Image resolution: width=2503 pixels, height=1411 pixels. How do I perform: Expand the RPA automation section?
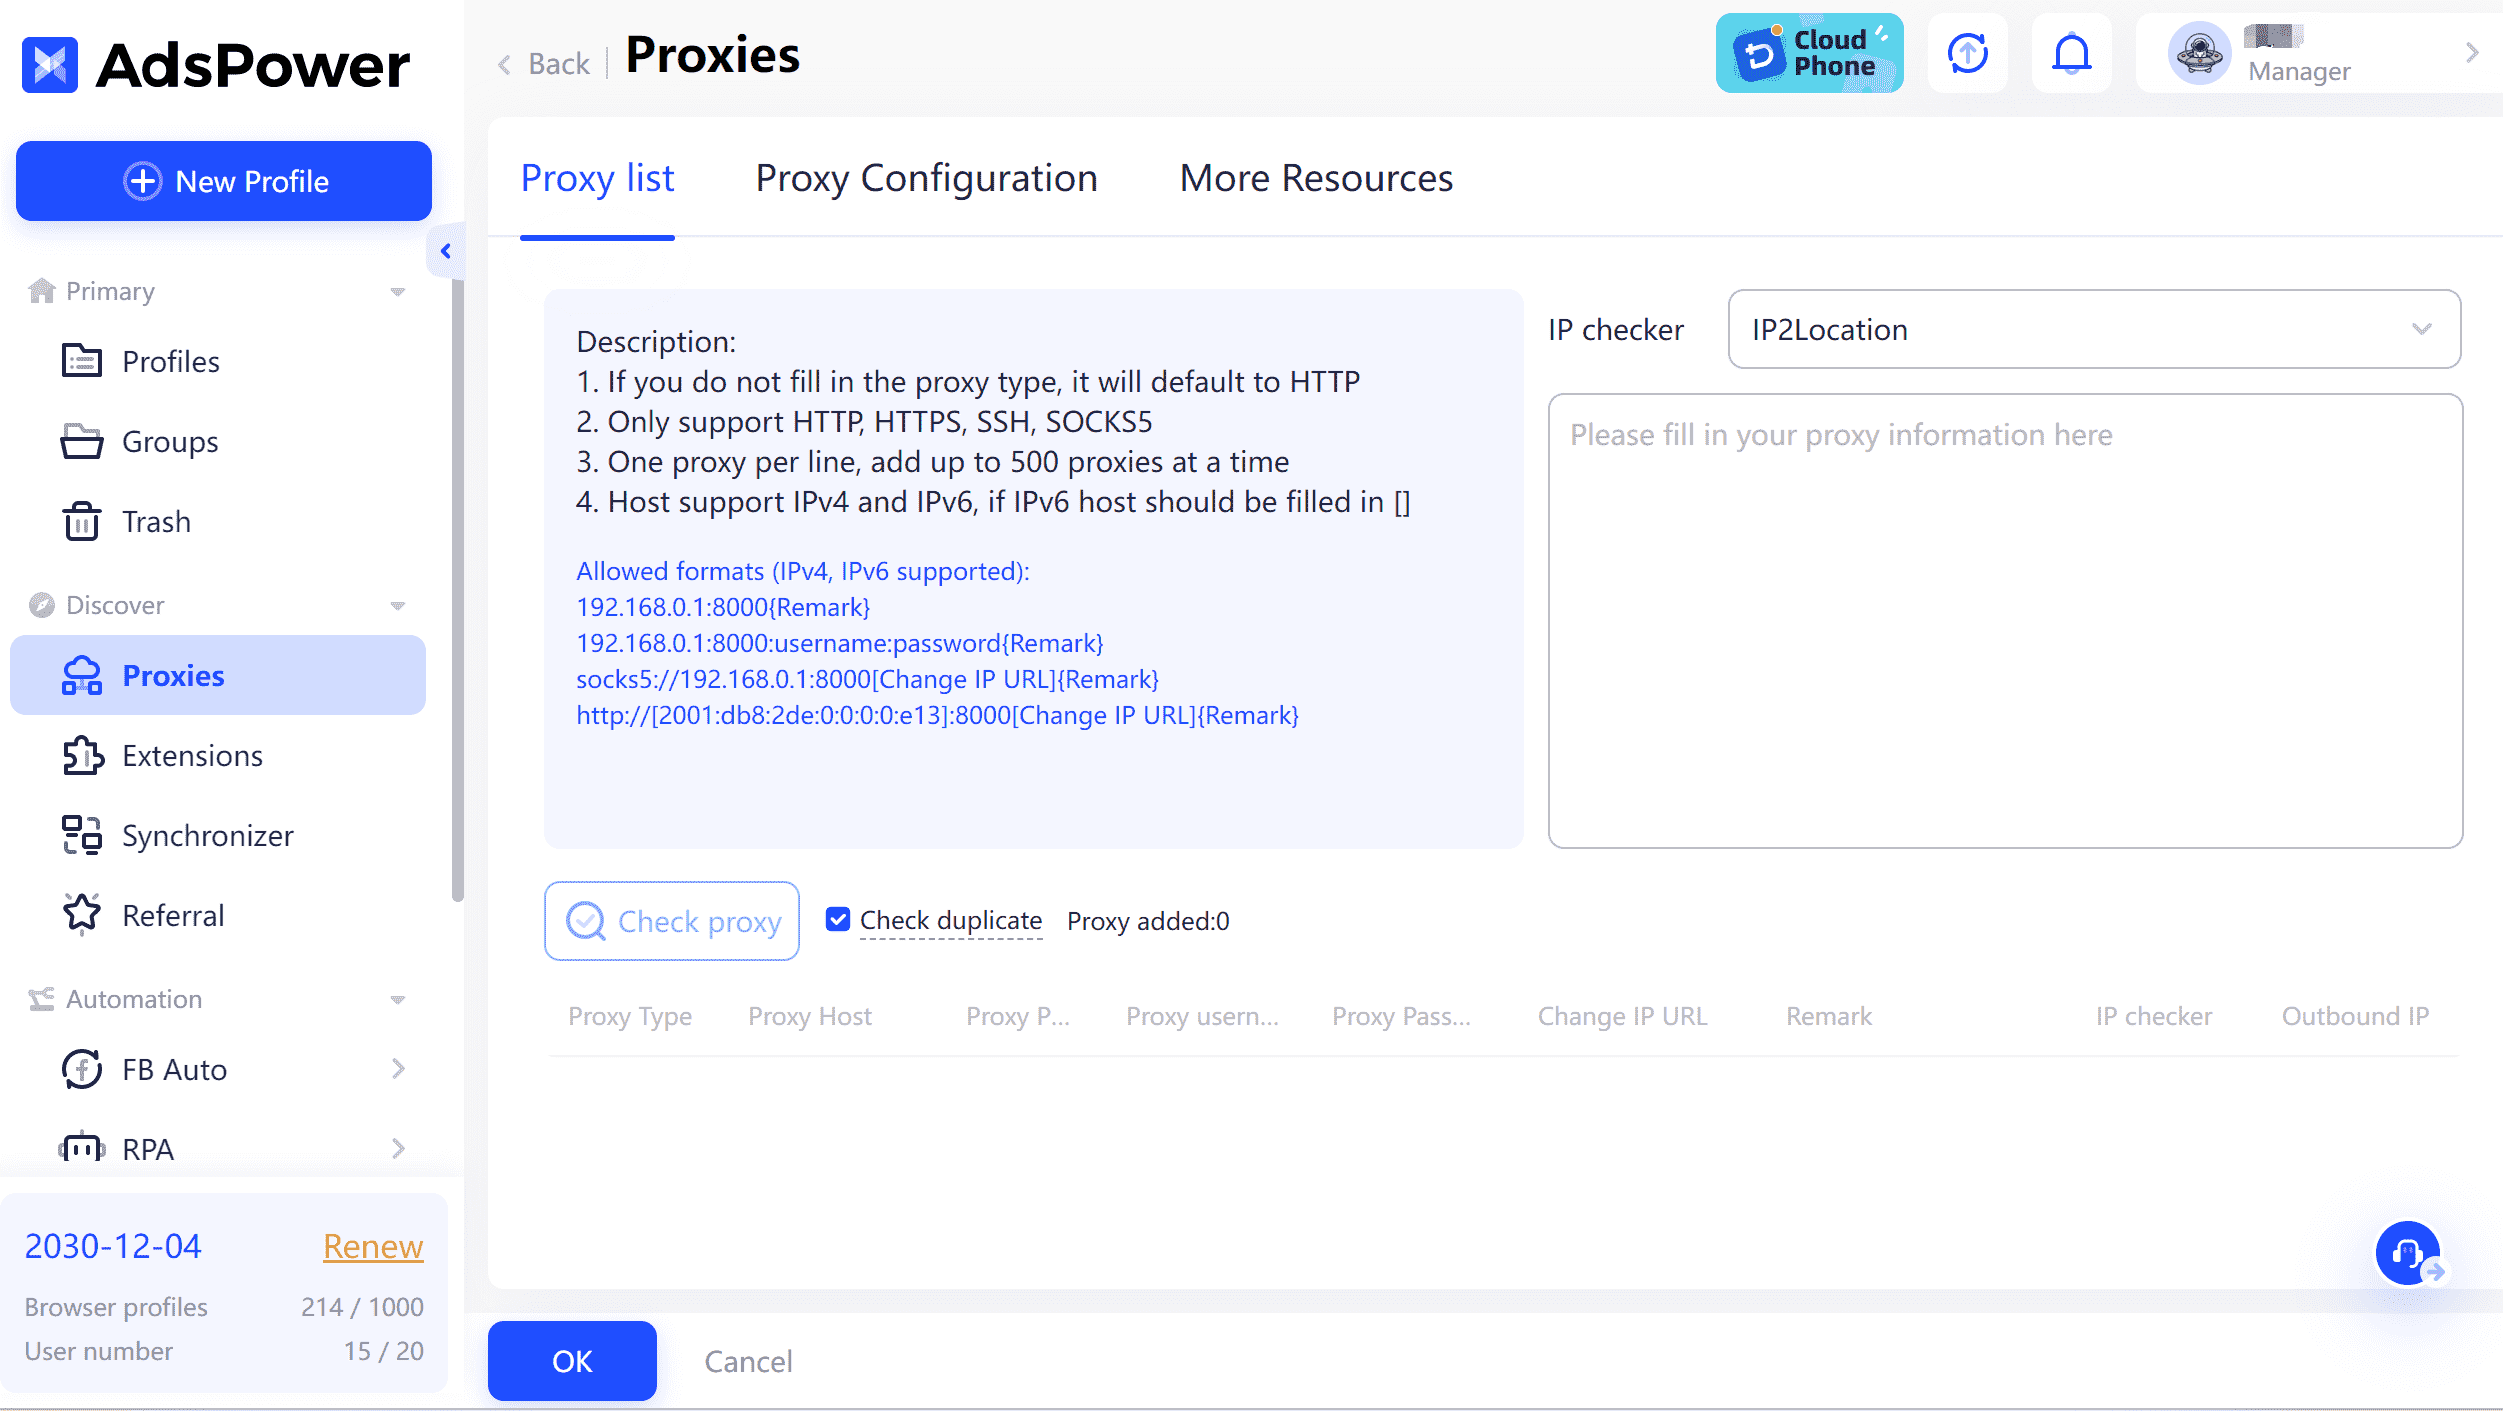tap(397, 1146)
